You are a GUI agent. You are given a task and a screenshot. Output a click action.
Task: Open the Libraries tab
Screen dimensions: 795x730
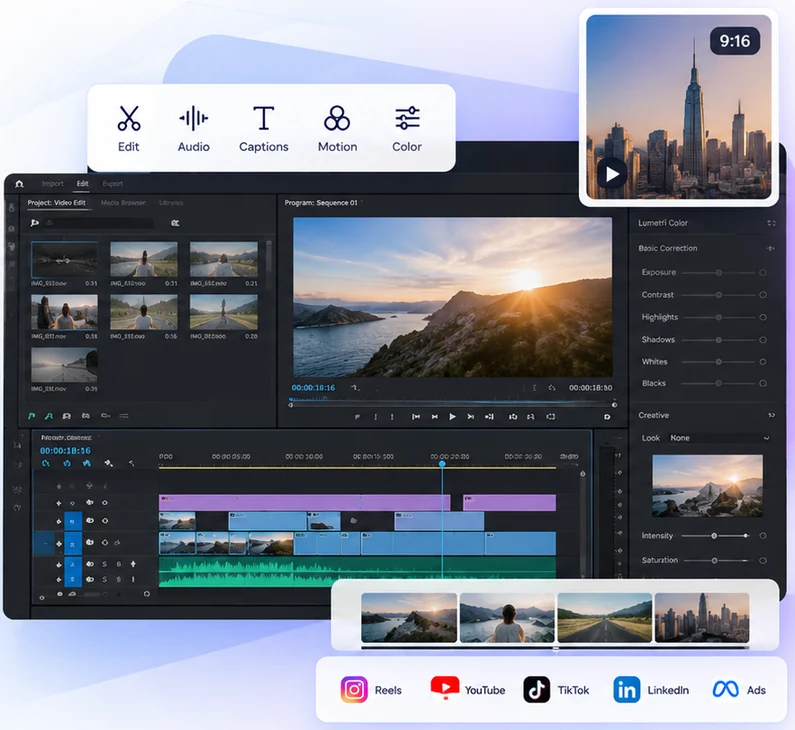pyautogui.click(x=171, y=202)
